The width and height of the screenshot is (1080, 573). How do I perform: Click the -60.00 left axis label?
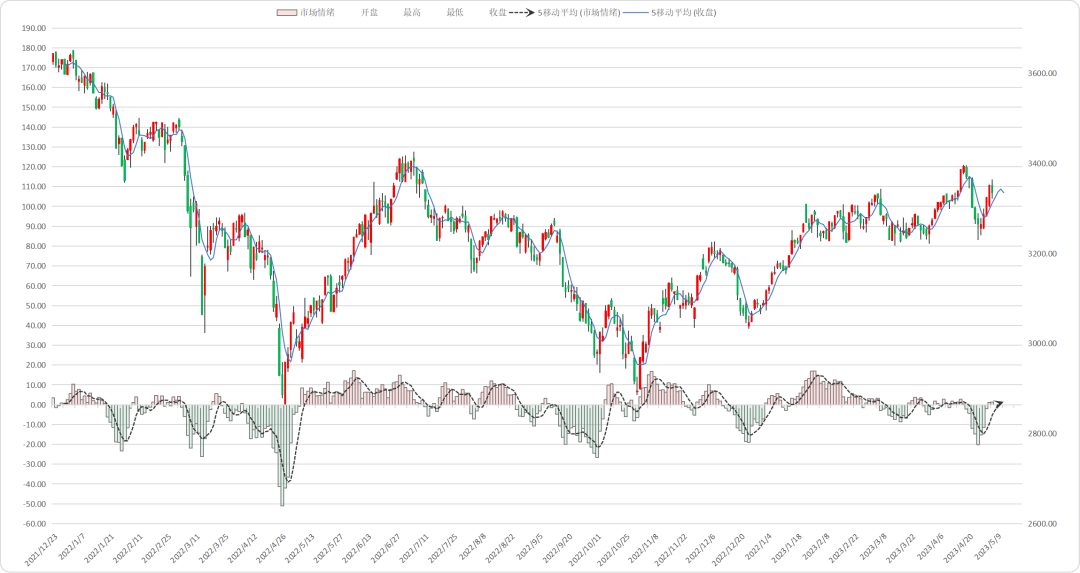pyautogui.click(x=34, y=523)
